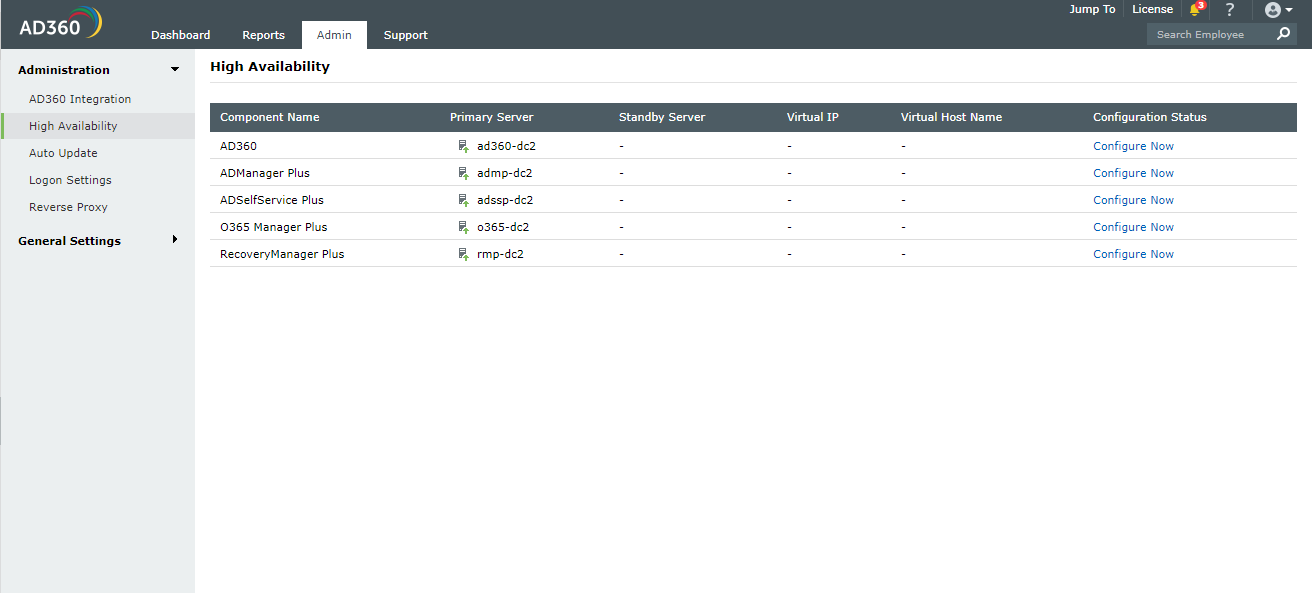Click the help question mark icon
This screenshot has width=1312, height=593.
coord(1229,10)
